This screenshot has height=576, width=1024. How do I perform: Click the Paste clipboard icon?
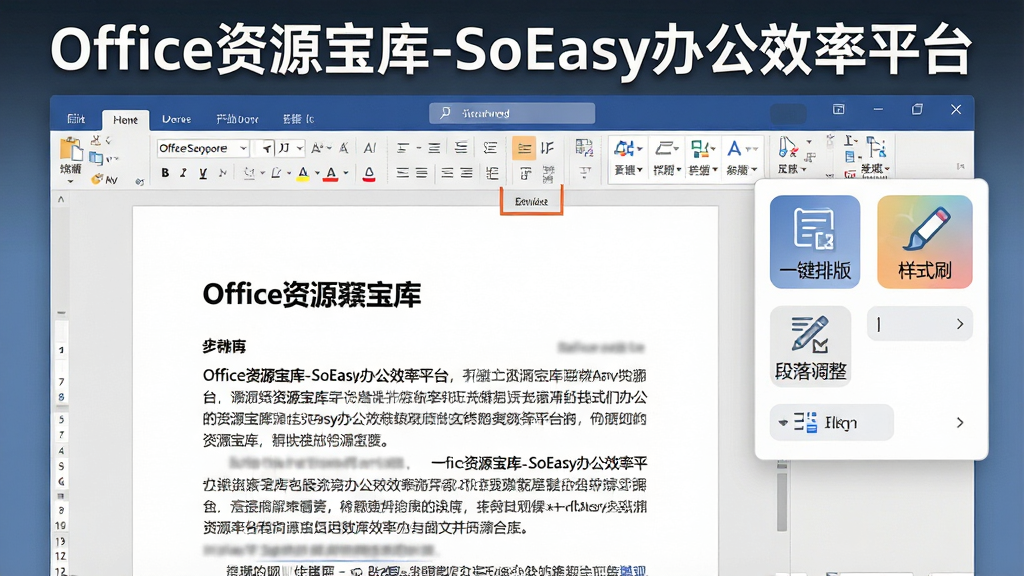pos(71,150)
